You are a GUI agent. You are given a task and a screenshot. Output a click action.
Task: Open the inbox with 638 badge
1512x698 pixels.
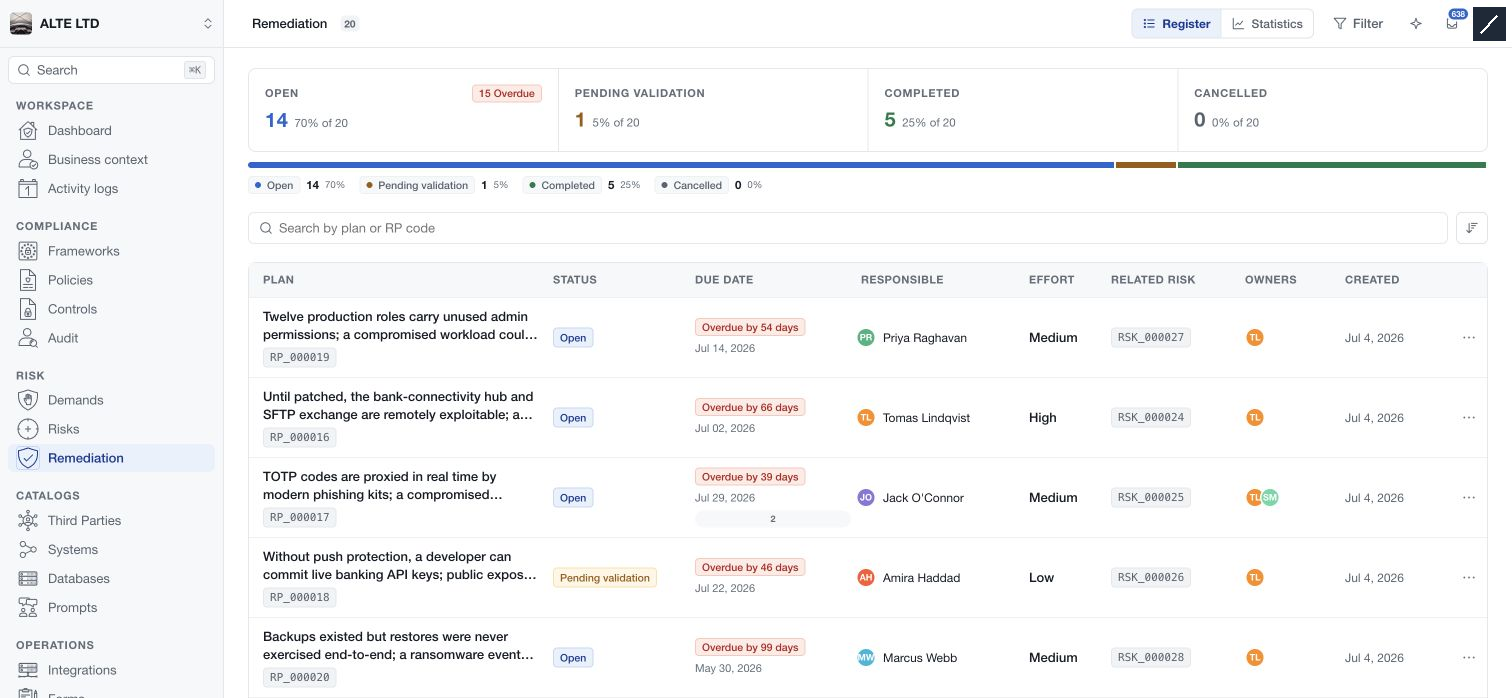[x=1452, y=24]
